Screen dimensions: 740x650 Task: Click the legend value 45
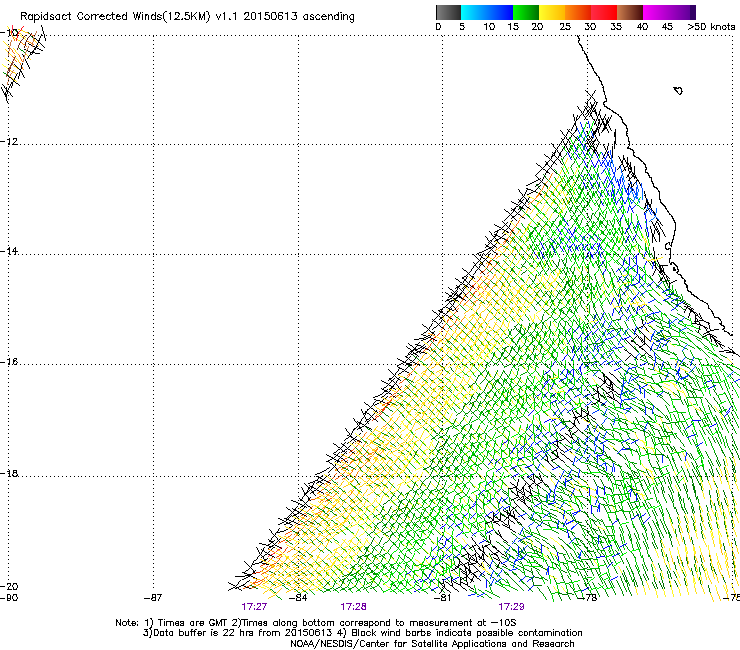667,27
